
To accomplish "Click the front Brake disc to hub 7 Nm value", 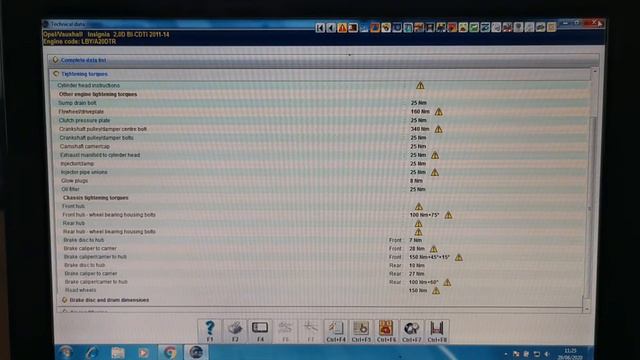I will tap(416, 240).
